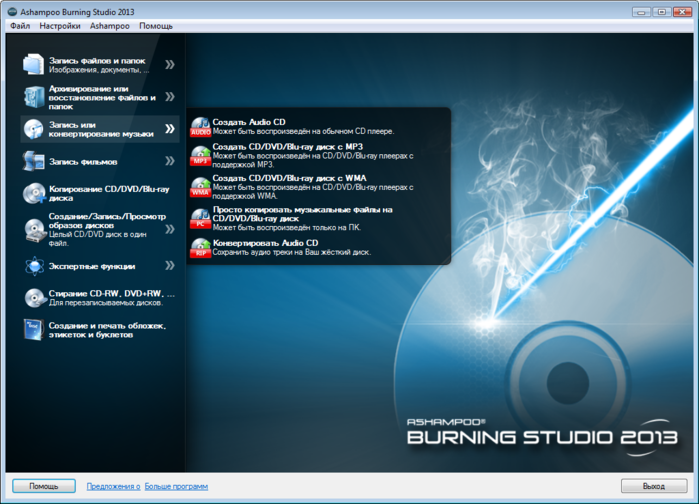Choose Архивирование или восстановление файлов label
699x504 pixels.
[102, 97]
